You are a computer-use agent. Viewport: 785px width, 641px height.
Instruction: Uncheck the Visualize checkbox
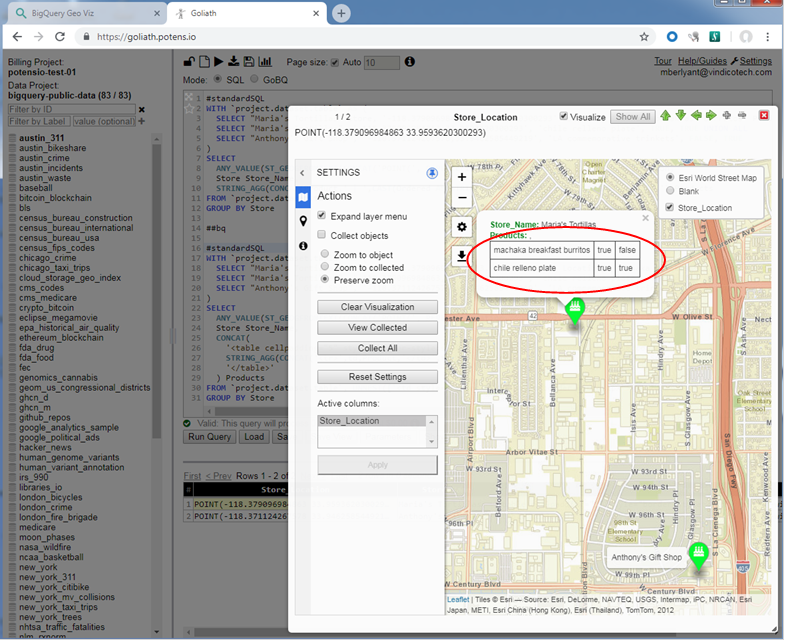[564, 117]
